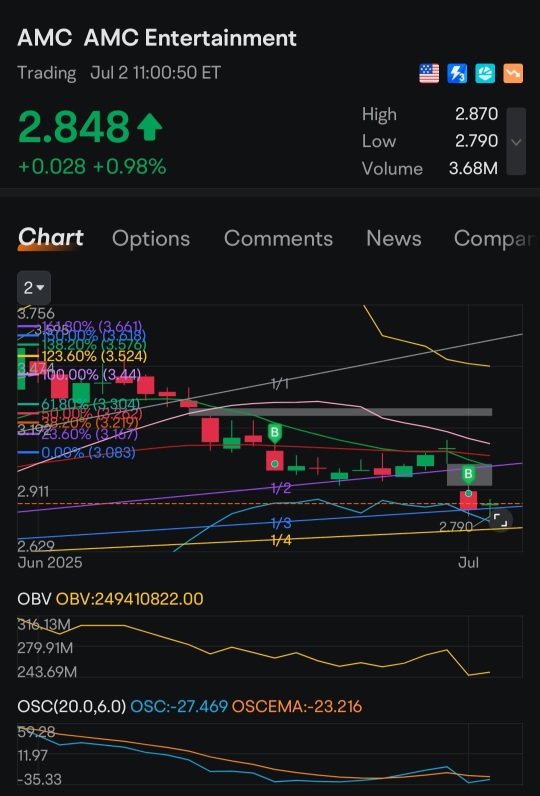Tap the 243.69M OBV axis label
This screenshot has width=540, height=796.
coord(47,672)
